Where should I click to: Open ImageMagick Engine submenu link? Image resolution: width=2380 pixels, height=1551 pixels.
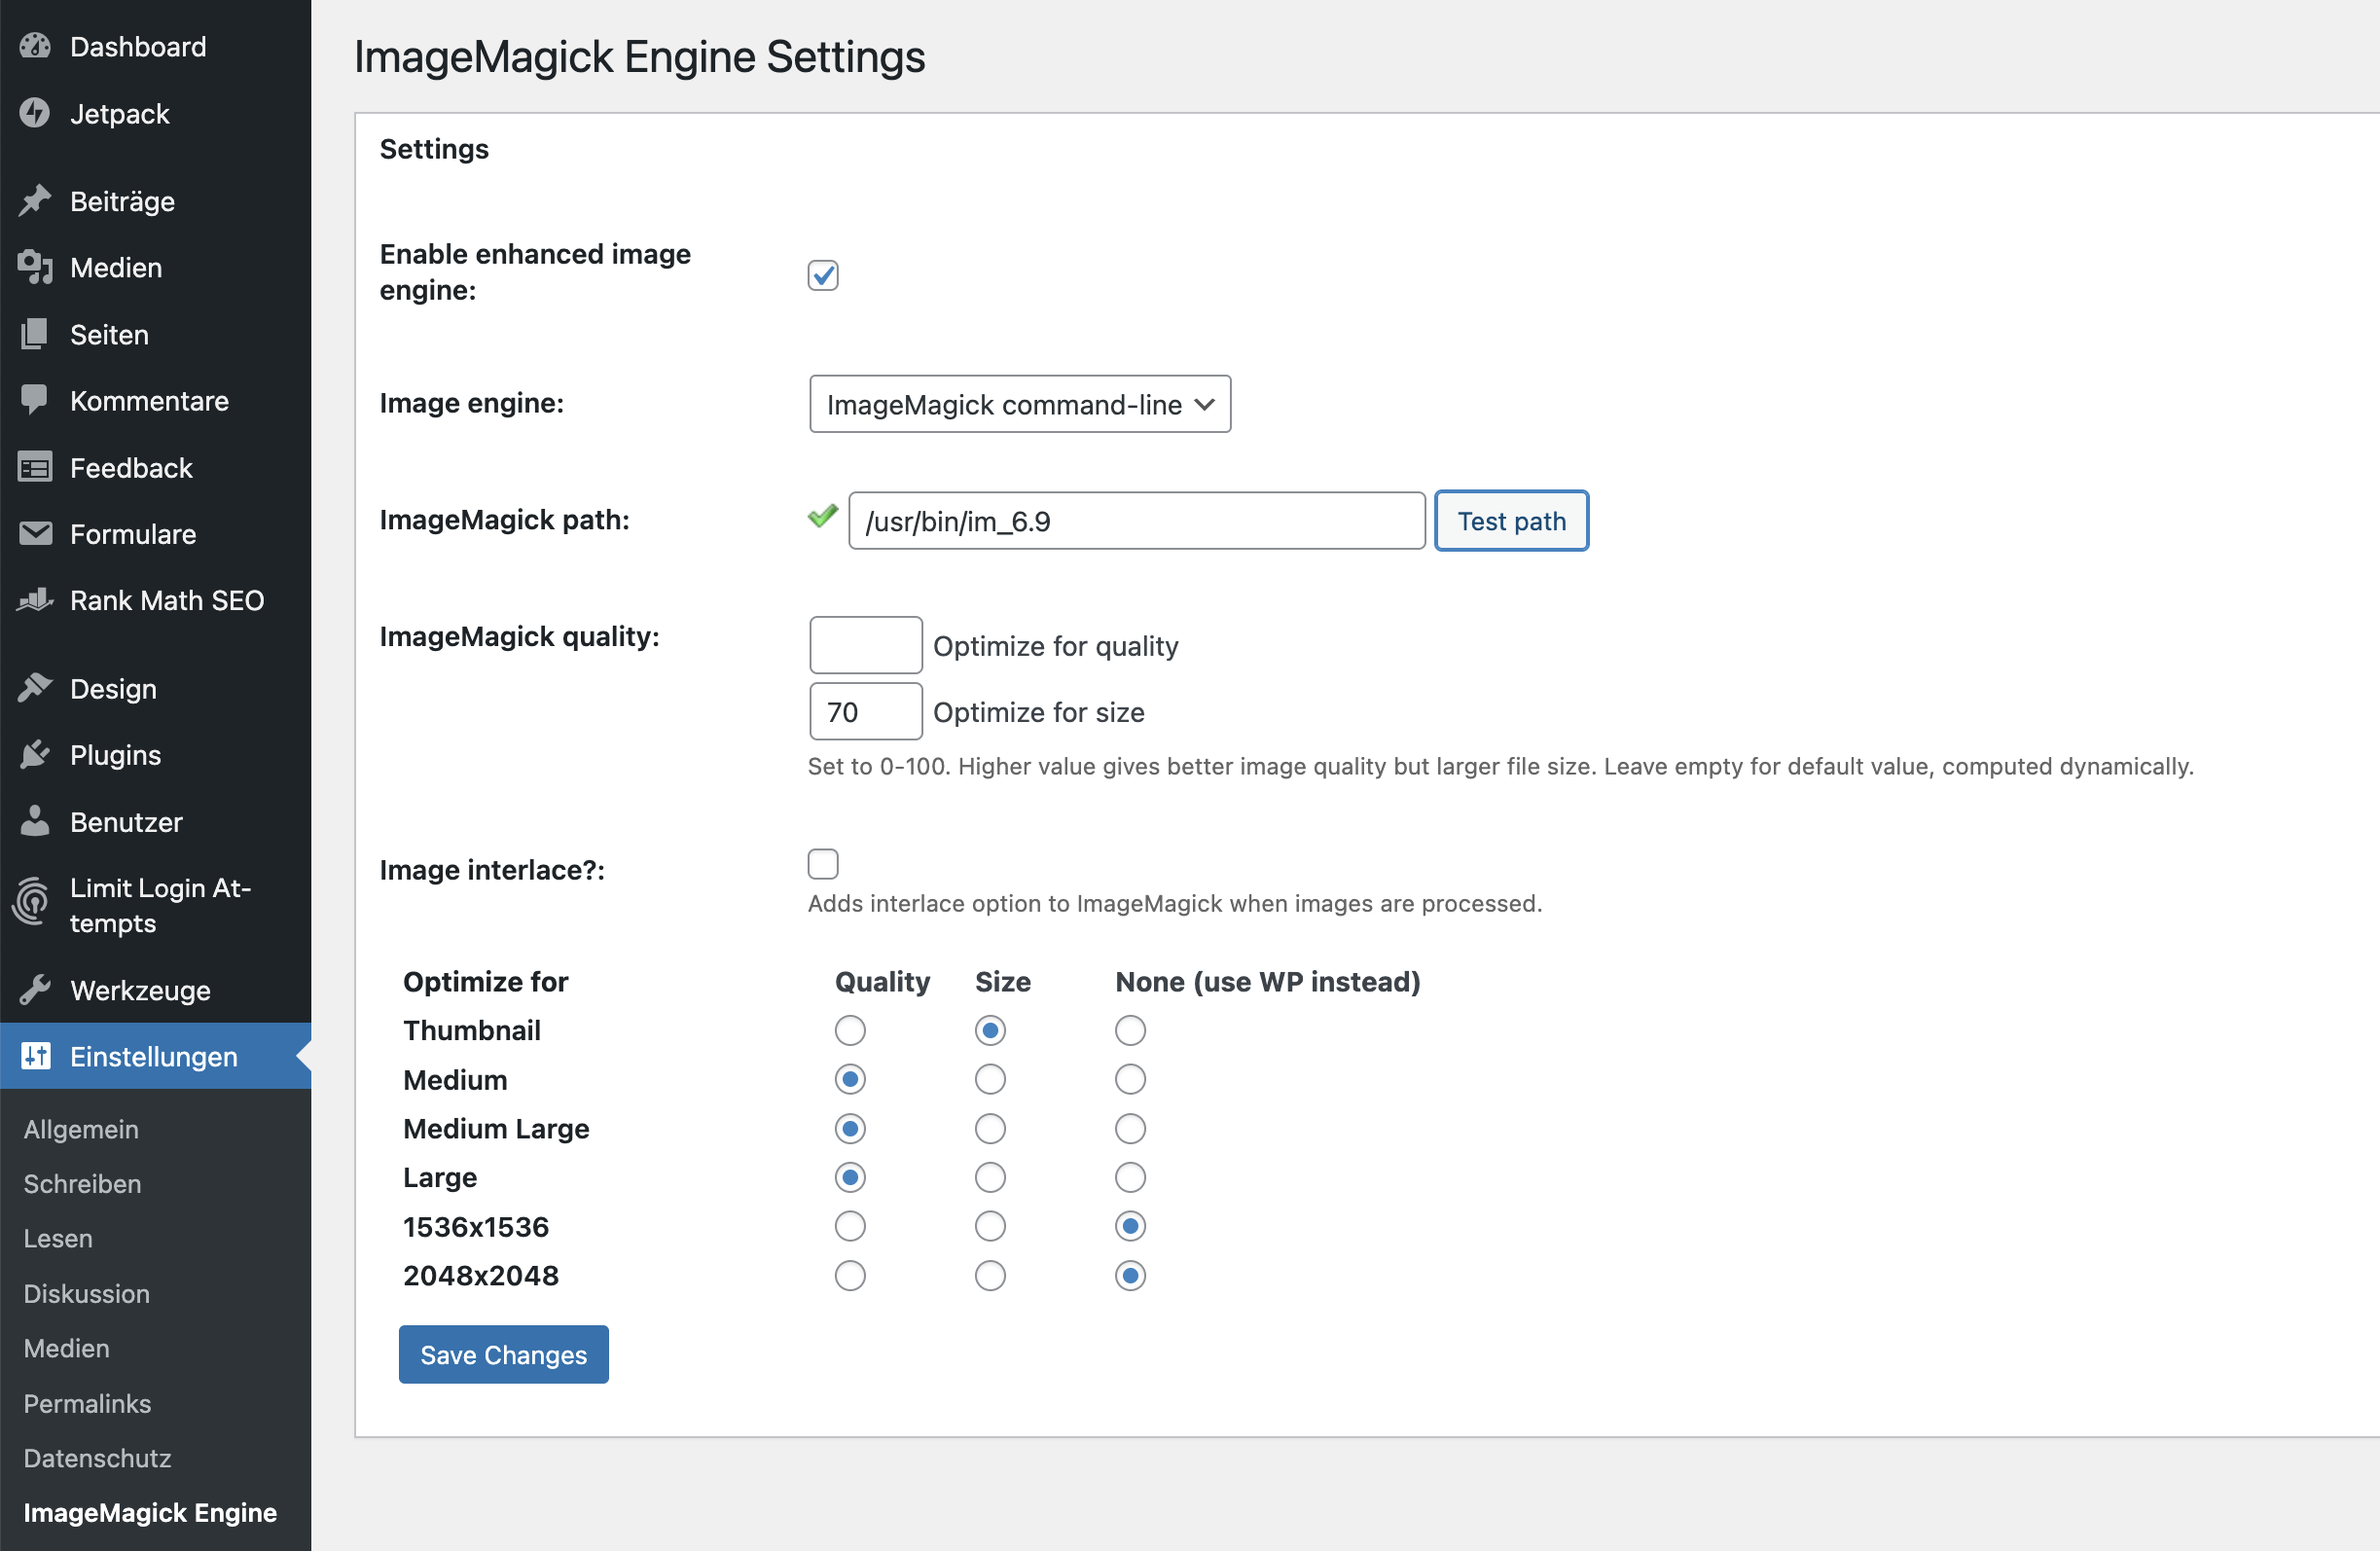150,1512
